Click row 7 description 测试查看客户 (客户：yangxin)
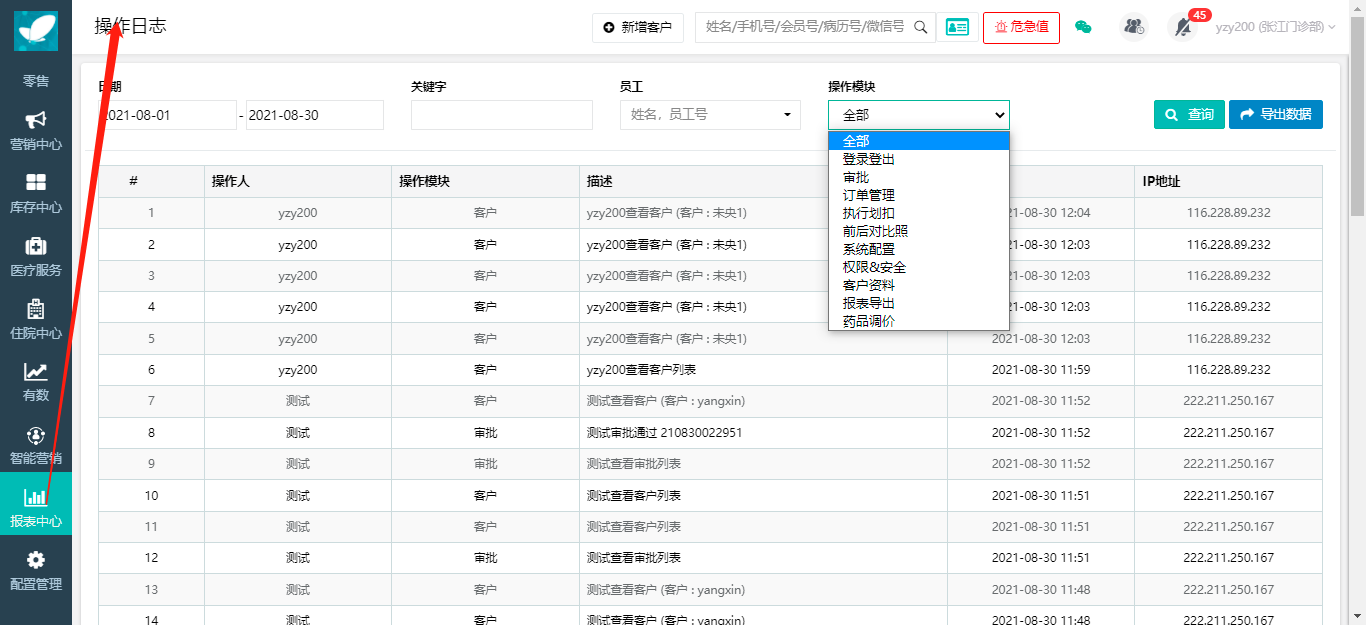The image size is (1366, 625). coord(666,401)
